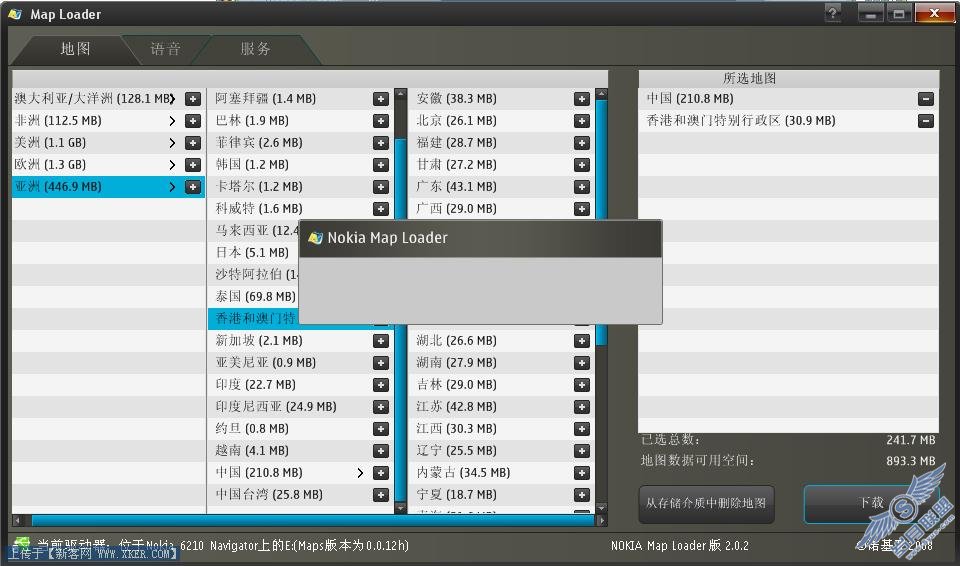Click country list scroll down arrow
Image resolution: width=960 pixels, height=566 pixels.
[400, 508]
